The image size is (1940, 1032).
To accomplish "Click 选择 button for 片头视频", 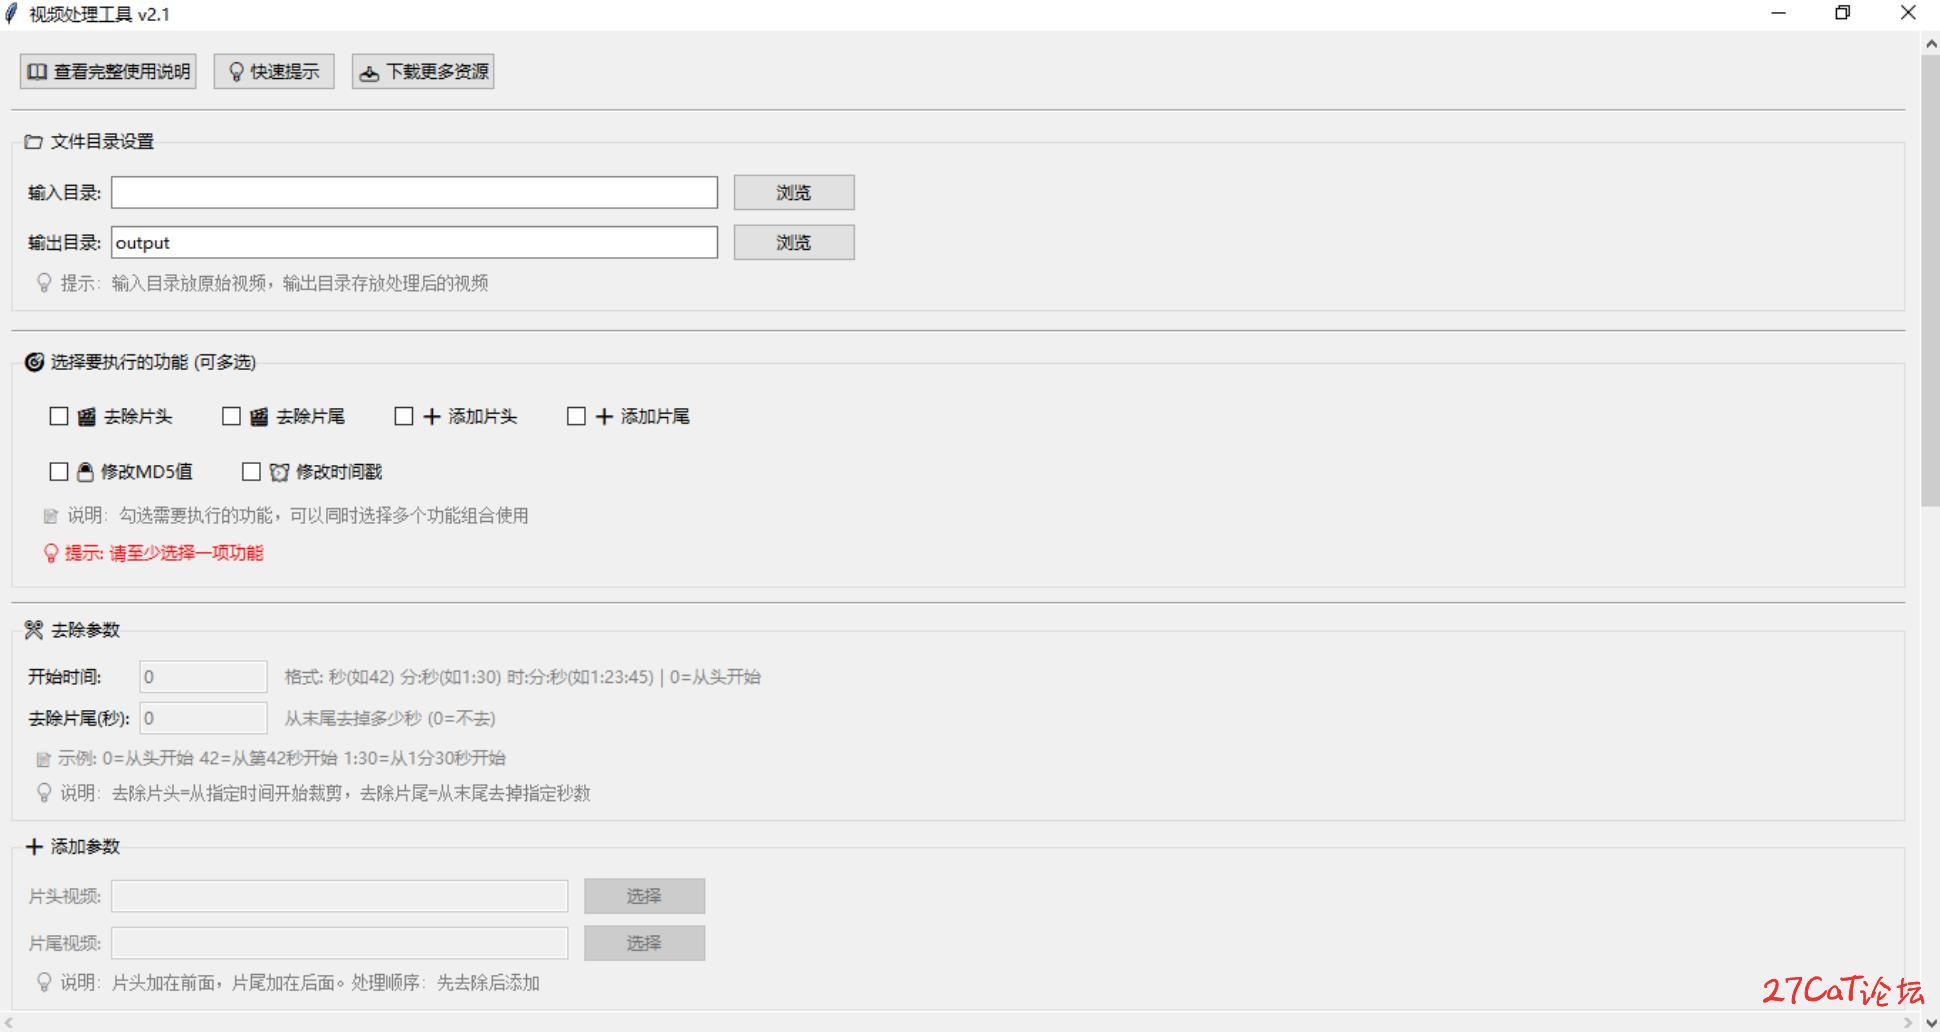I will click(x=645, y=896).
